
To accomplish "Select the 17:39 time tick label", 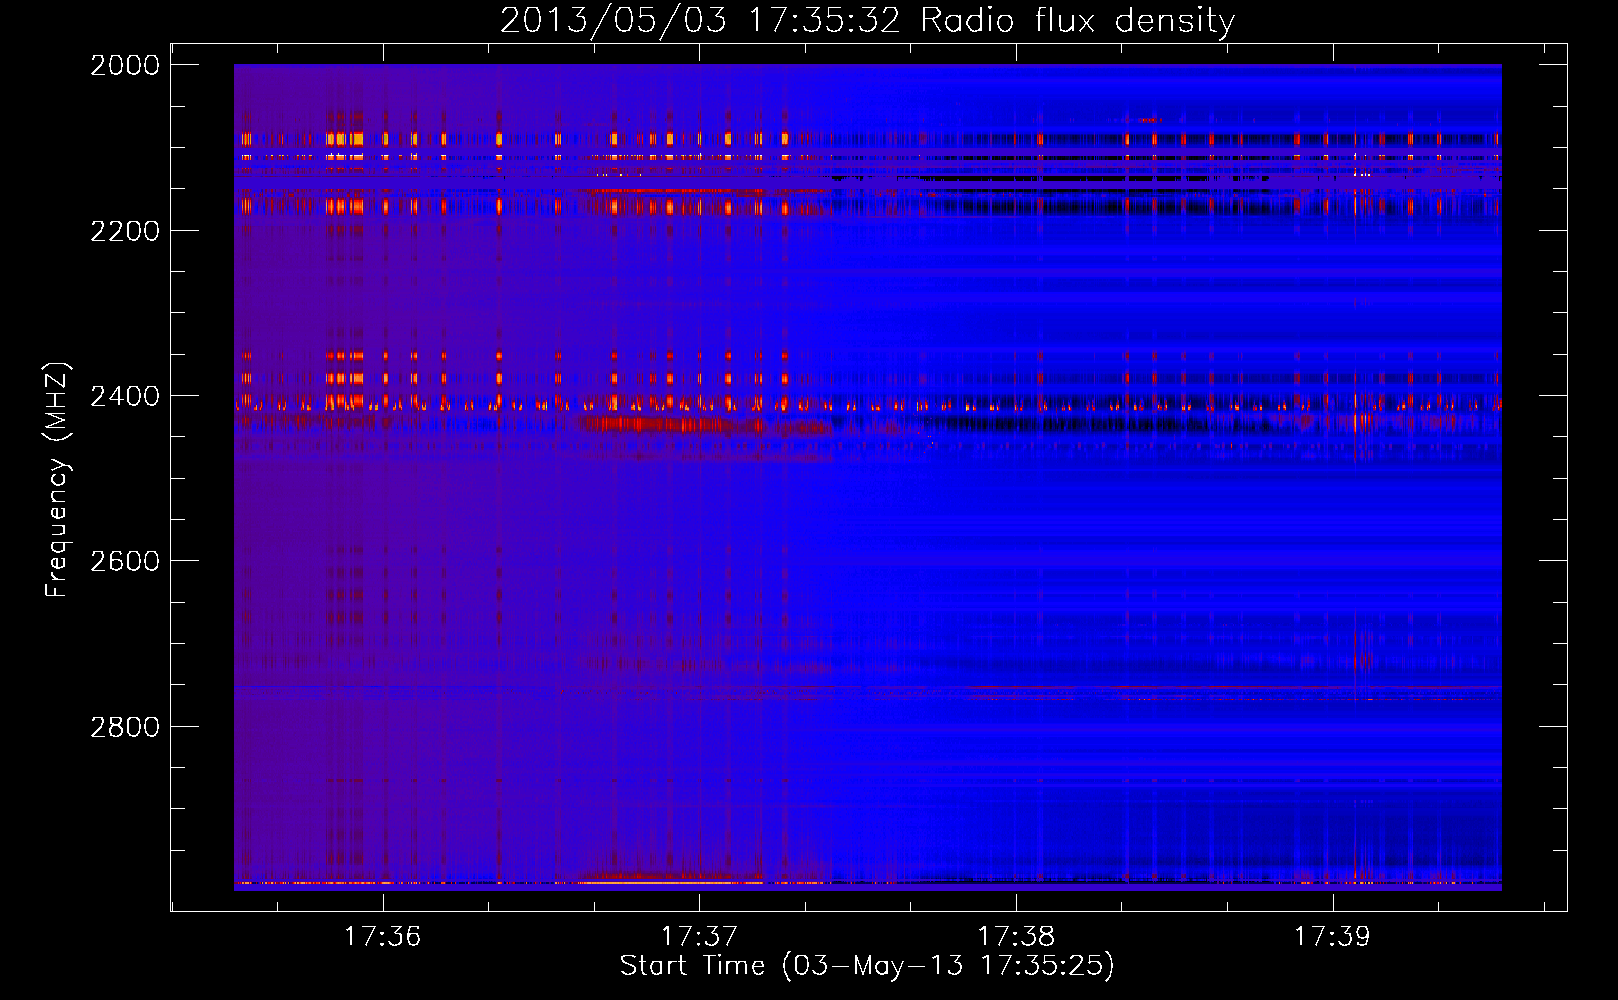I will click(1332, 937).
